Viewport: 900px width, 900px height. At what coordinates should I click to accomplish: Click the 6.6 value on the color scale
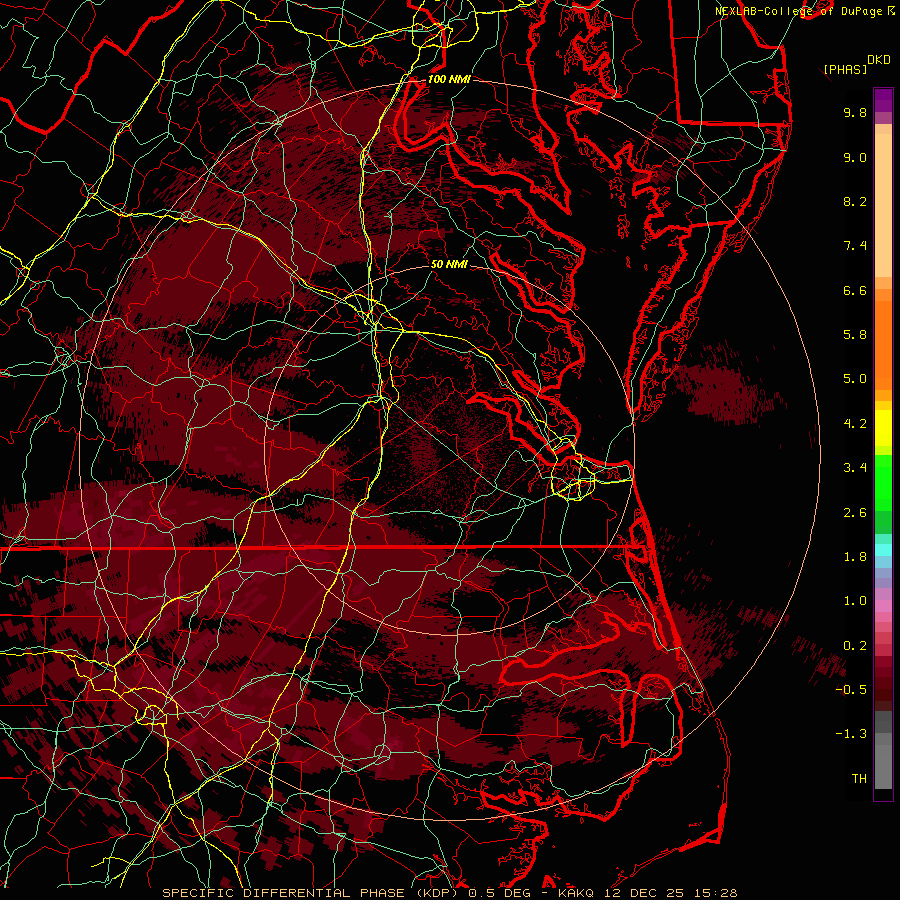pos(855,290)
